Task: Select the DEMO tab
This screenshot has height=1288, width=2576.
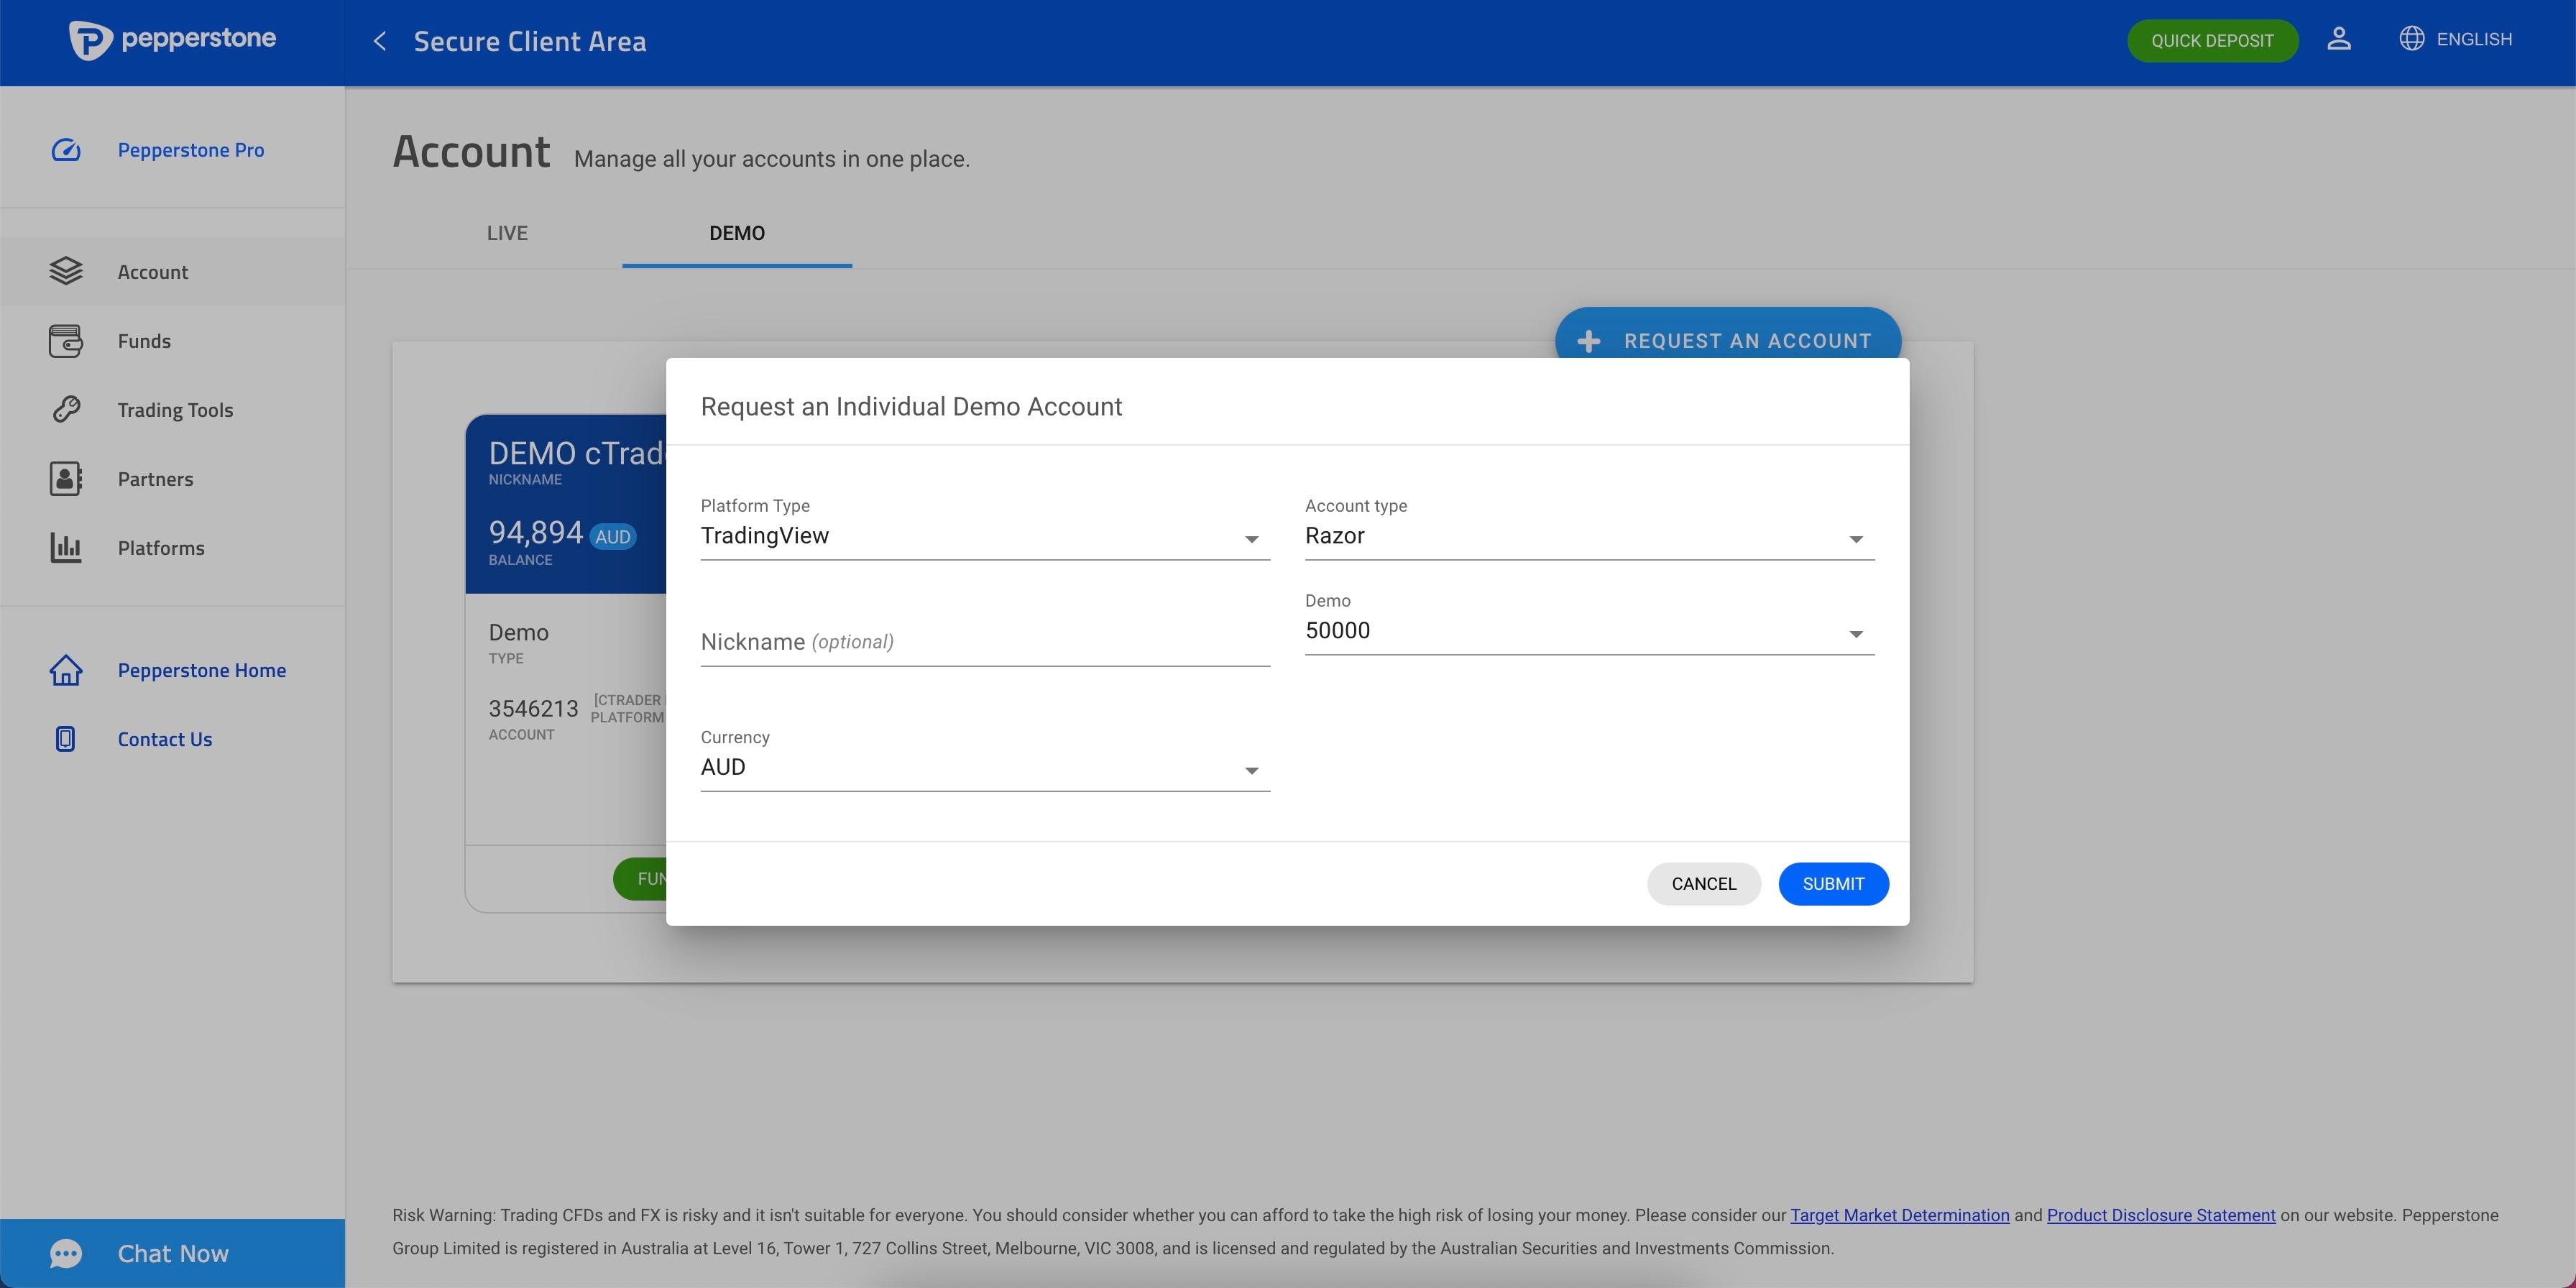Action: coord(737,233)
